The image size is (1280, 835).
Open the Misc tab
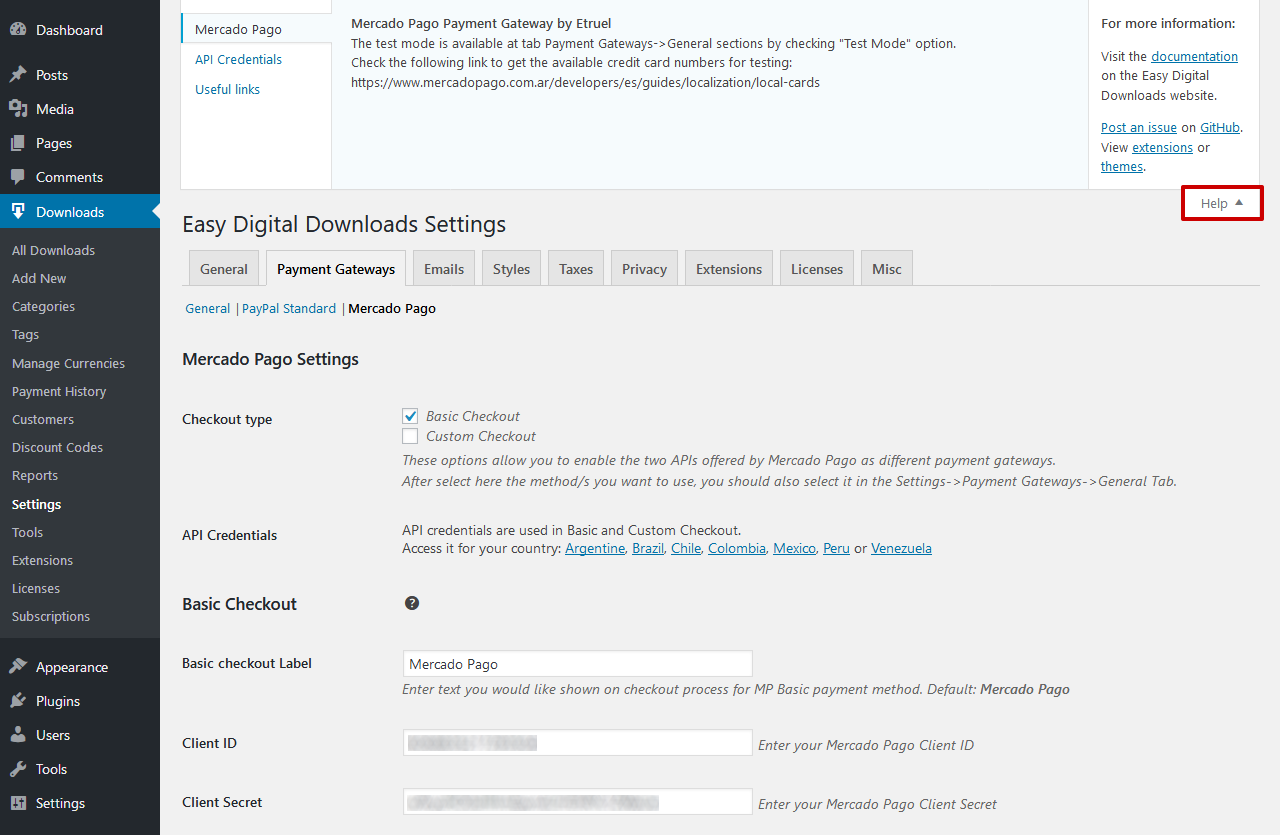[887, 269]
